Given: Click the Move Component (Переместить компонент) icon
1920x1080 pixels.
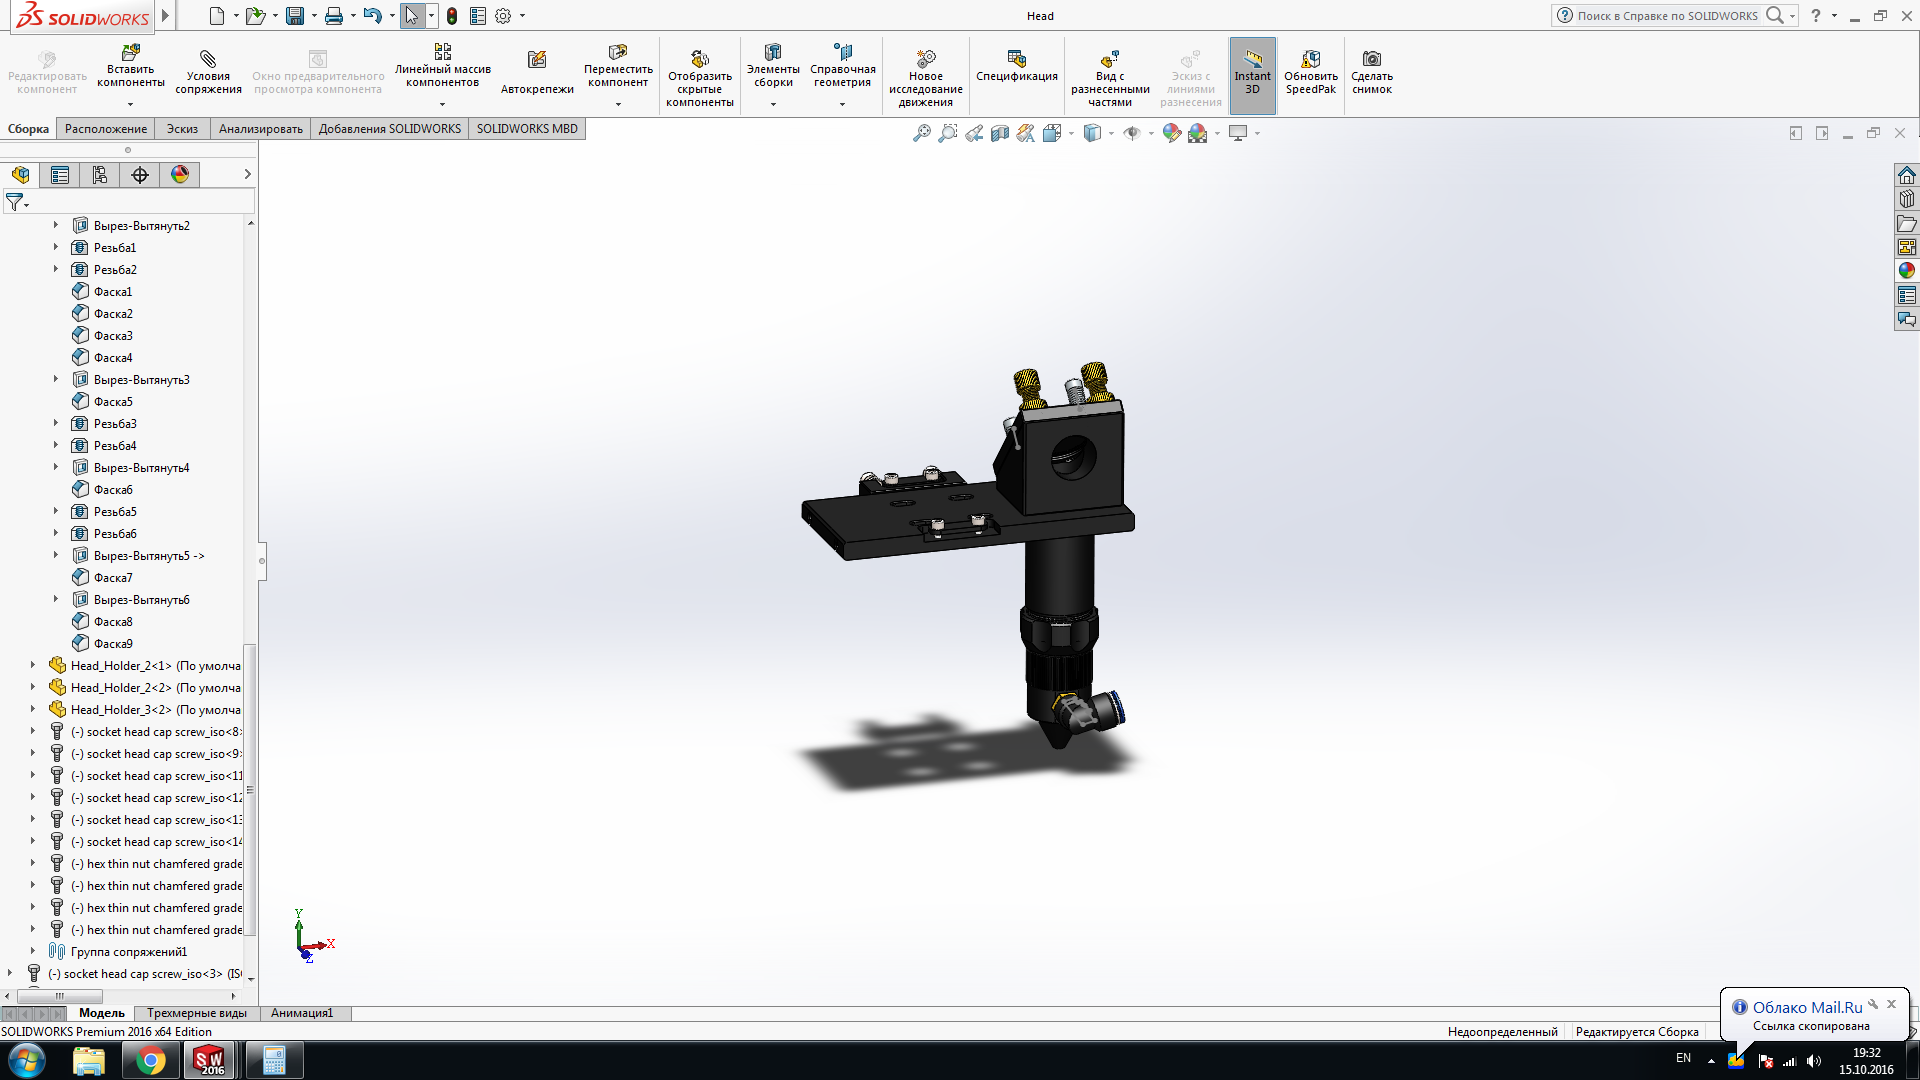Looking at the screenshot, I should (618, 52).
